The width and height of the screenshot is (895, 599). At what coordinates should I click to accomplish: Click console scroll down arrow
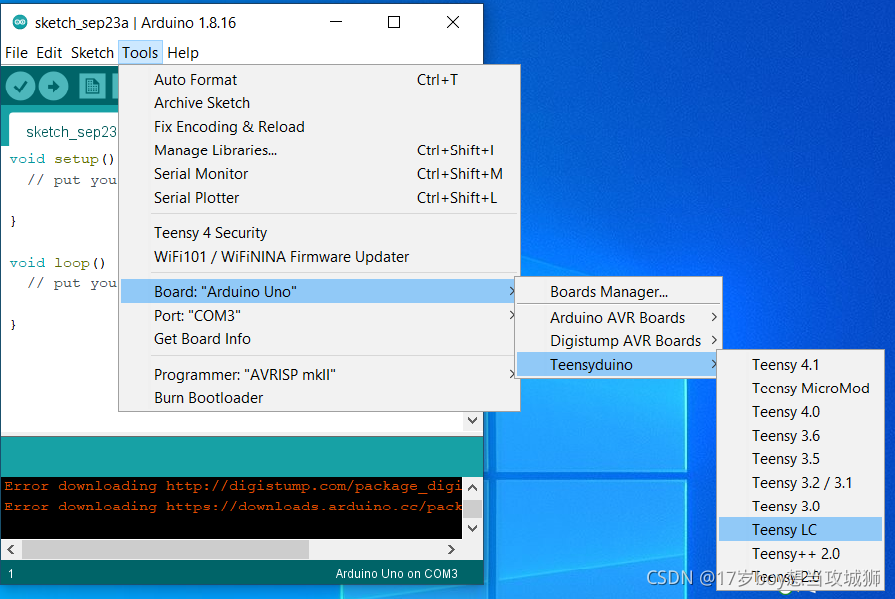pos(473,528)
